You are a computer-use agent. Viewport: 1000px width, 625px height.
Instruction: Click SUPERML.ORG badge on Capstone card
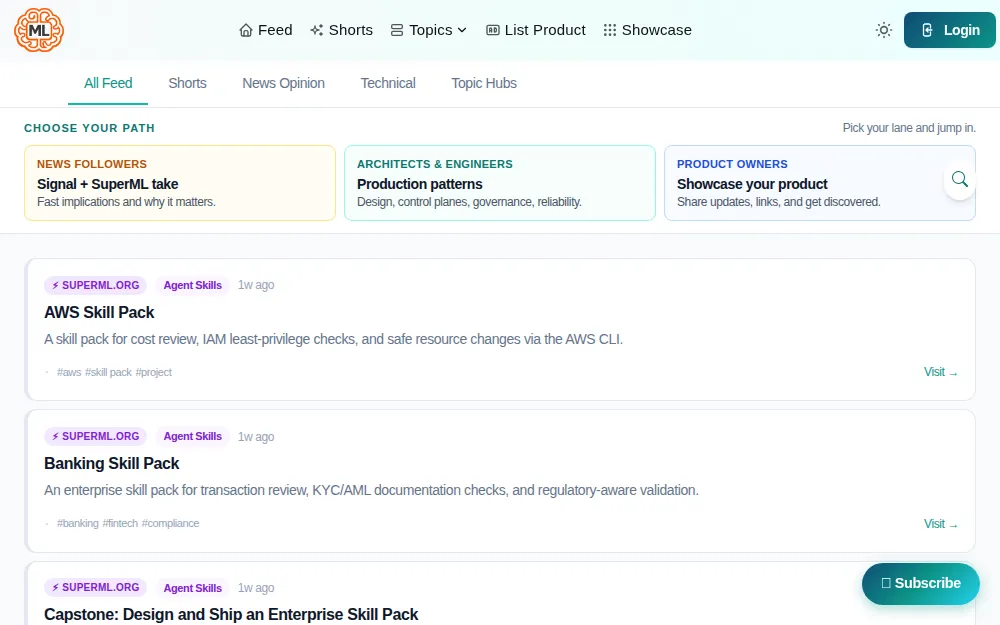(x=96, y=587)
